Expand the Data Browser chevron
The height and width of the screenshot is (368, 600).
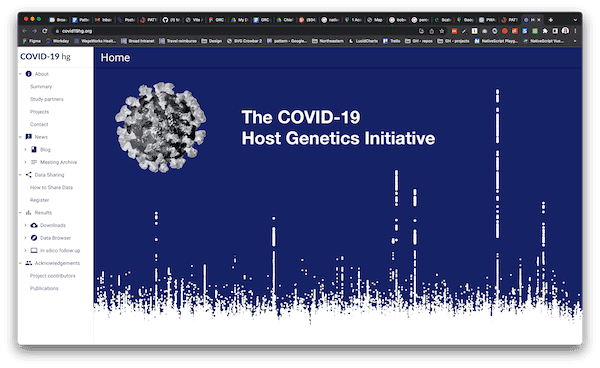25,238
